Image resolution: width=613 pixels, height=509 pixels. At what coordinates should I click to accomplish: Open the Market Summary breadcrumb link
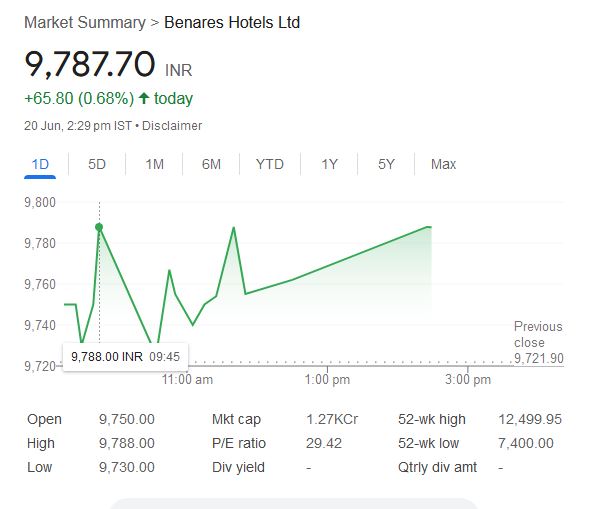(84, 22)
